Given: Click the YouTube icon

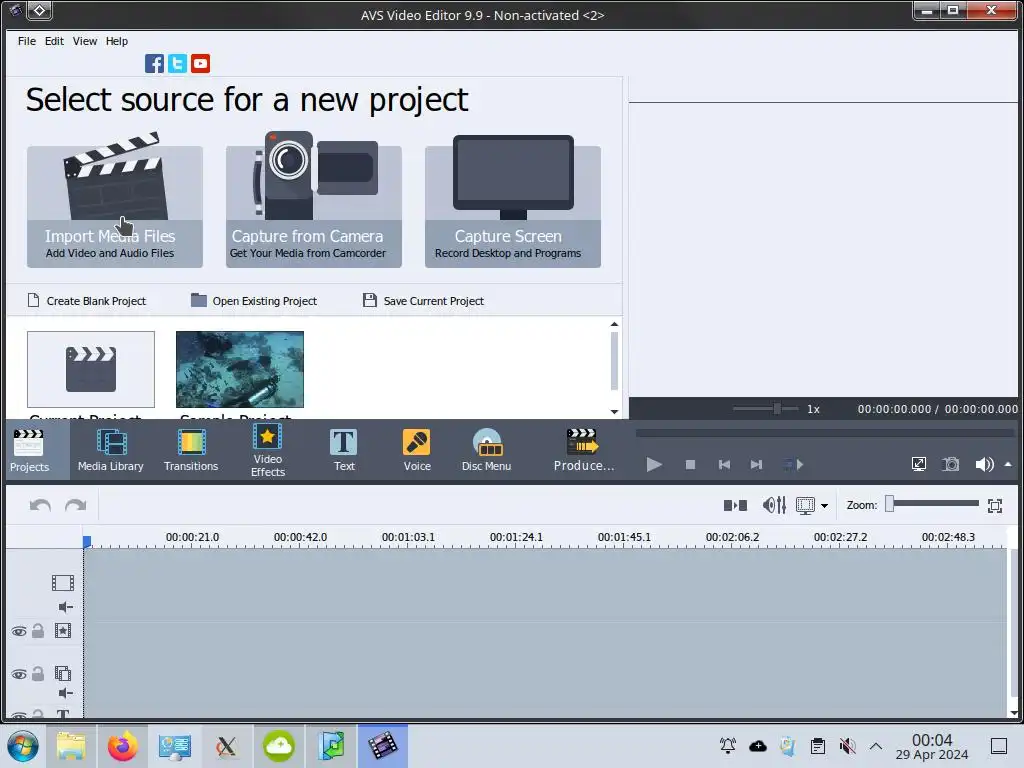Looking at the screenshot, I should coord(200,63).
